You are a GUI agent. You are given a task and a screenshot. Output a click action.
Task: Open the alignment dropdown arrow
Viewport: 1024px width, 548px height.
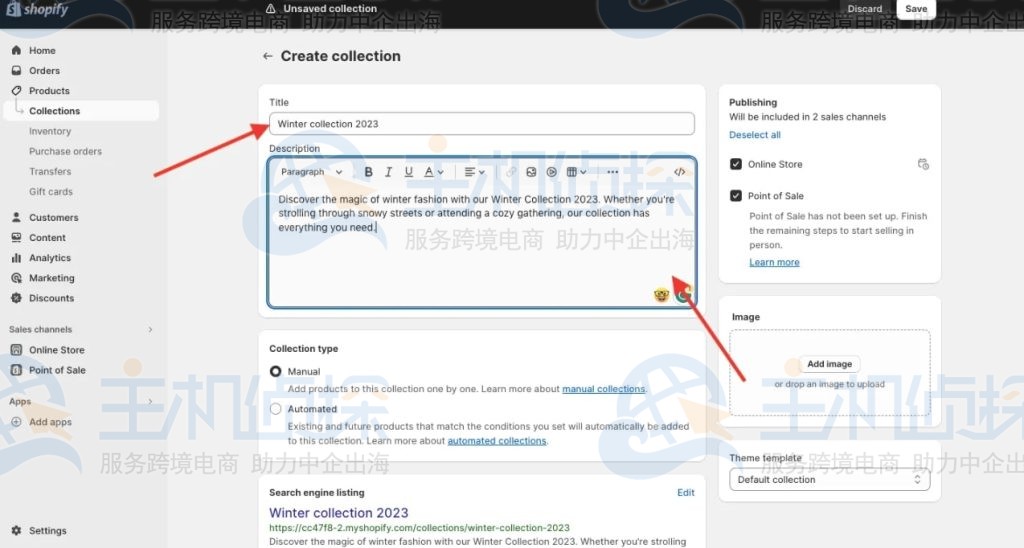(x=482, y=172)
